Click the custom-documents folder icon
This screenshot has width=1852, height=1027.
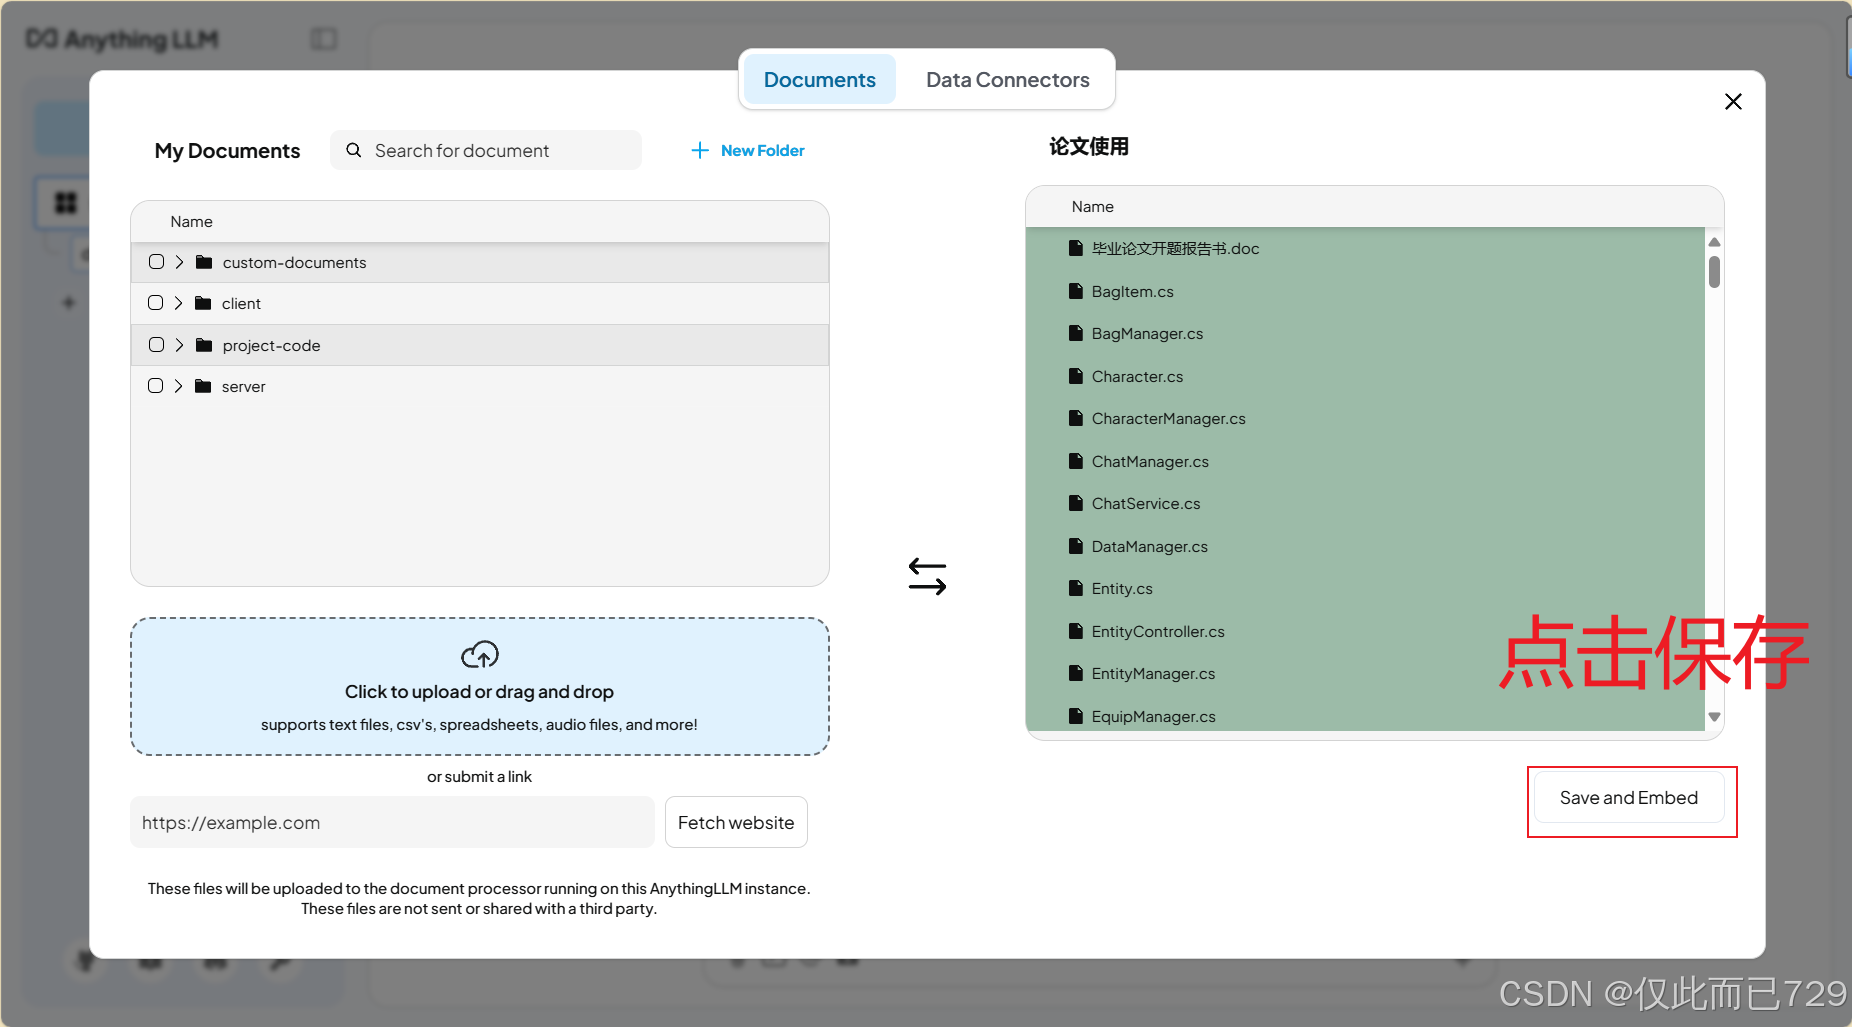[204, 262]
